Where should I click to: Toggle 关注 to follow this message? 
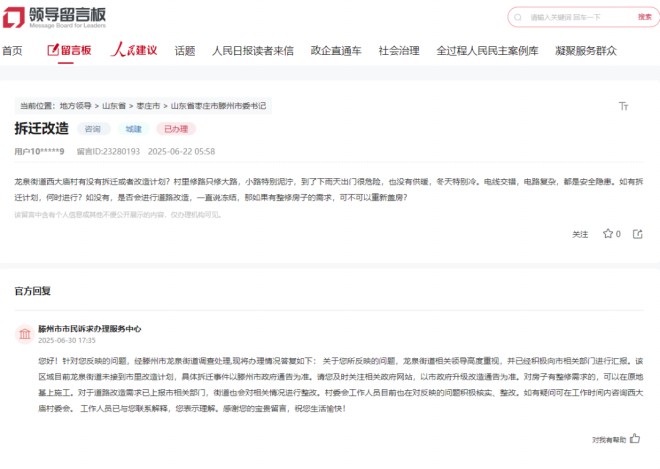[x=580, y=234]
